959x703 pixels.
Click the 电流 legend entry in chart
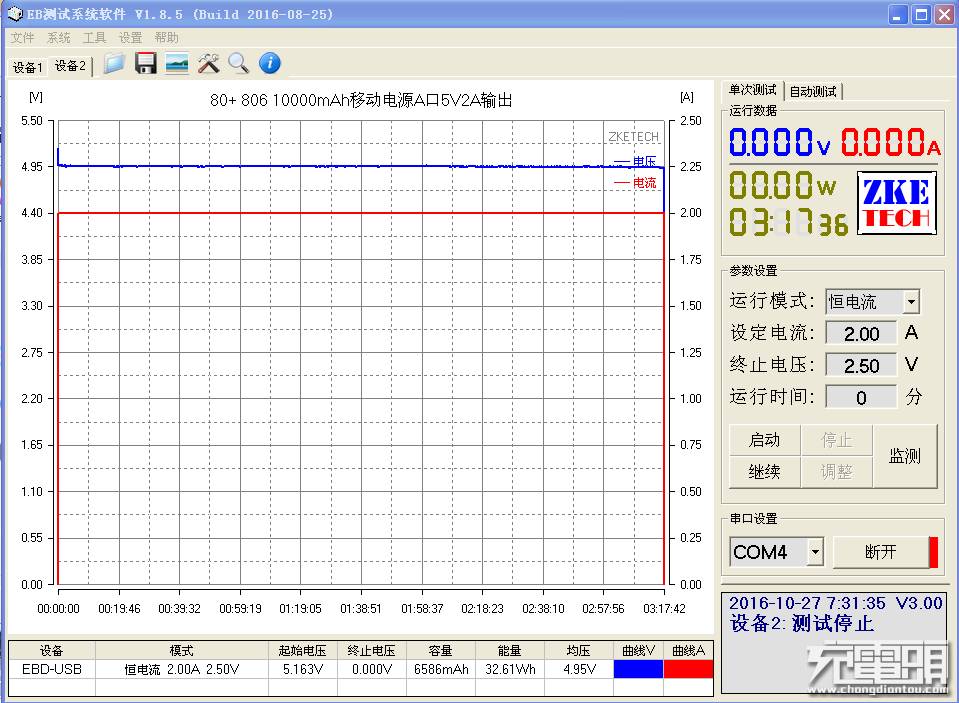point(635,182)
